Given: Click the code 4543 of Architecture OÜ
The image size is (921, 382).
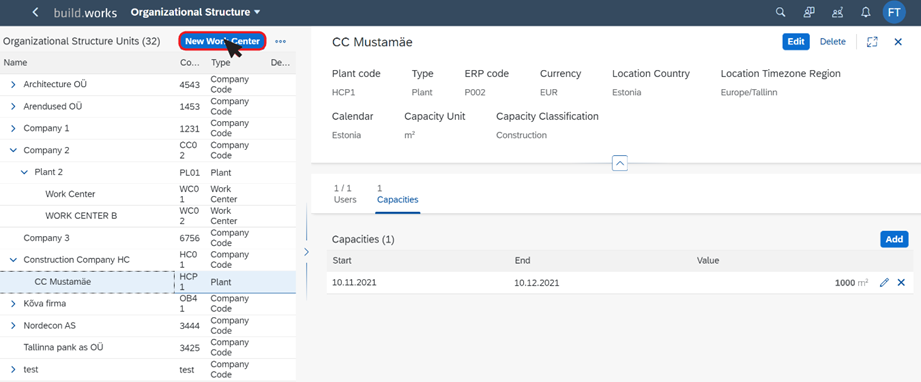Looking at the screenshot, I should (190, 85).
